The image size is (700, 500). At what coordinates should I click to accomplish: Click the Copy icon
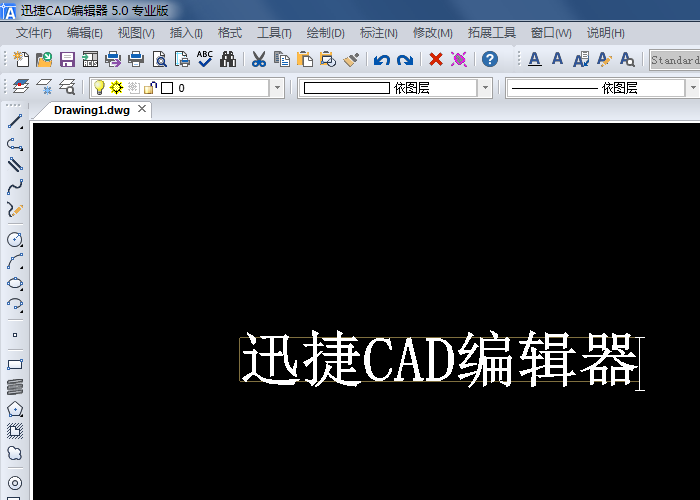pyautogui.click(x=282, y=59)
